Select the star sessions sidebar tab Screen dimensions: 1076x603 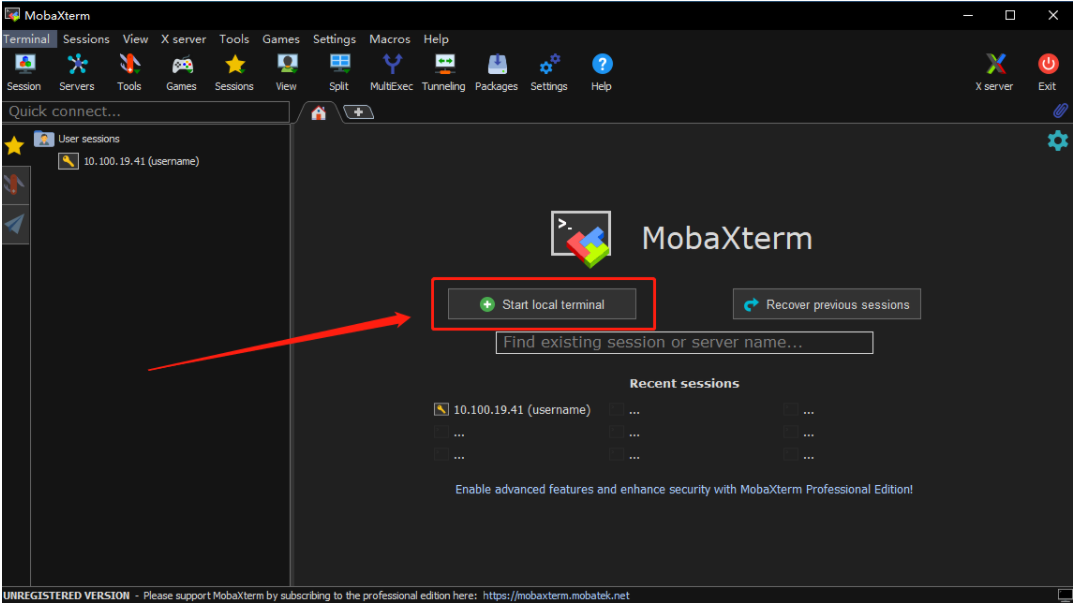(14, 146)
